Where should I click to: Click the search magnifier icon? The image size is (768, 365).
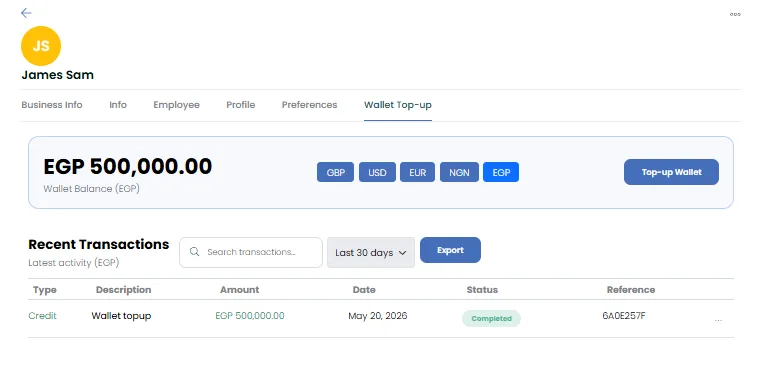(x=194, y=252)
